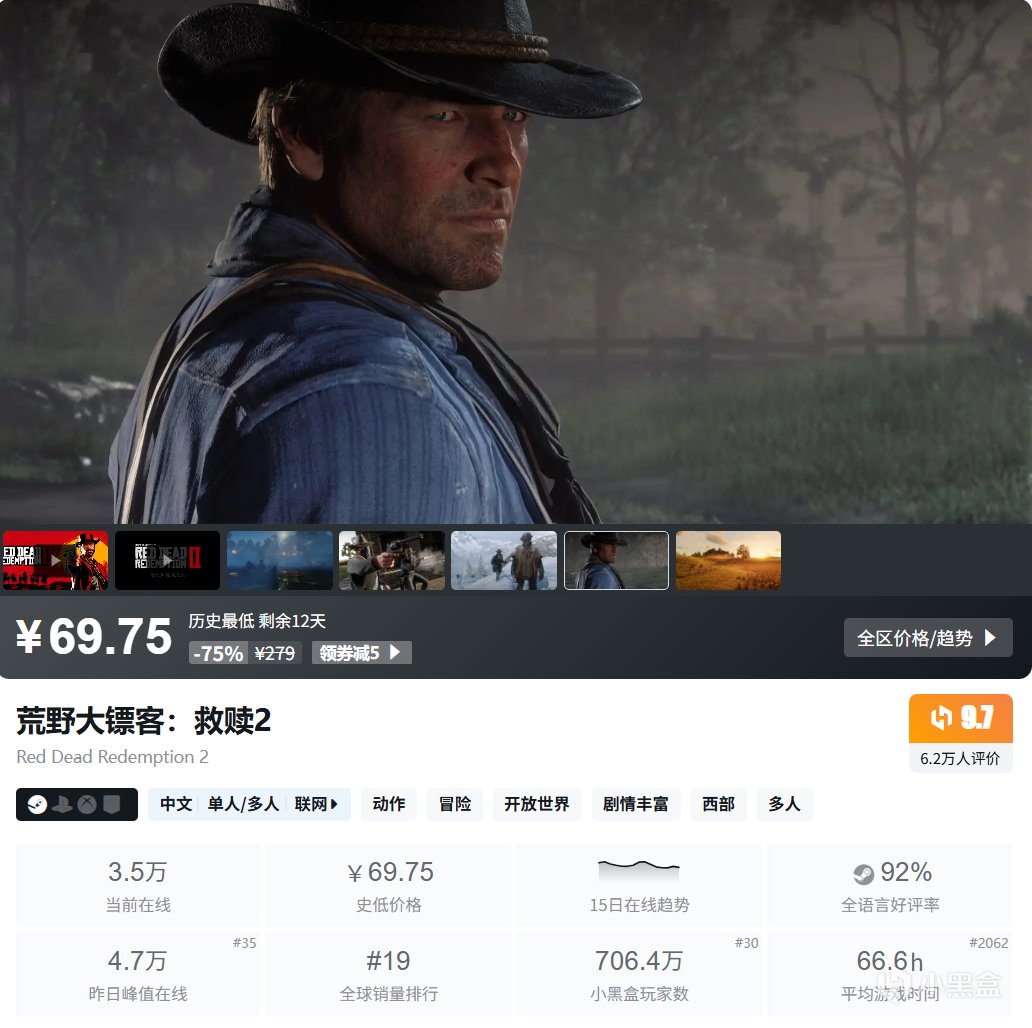Select the Steam platform icon

pyautogui.click(x=37, y=804)
